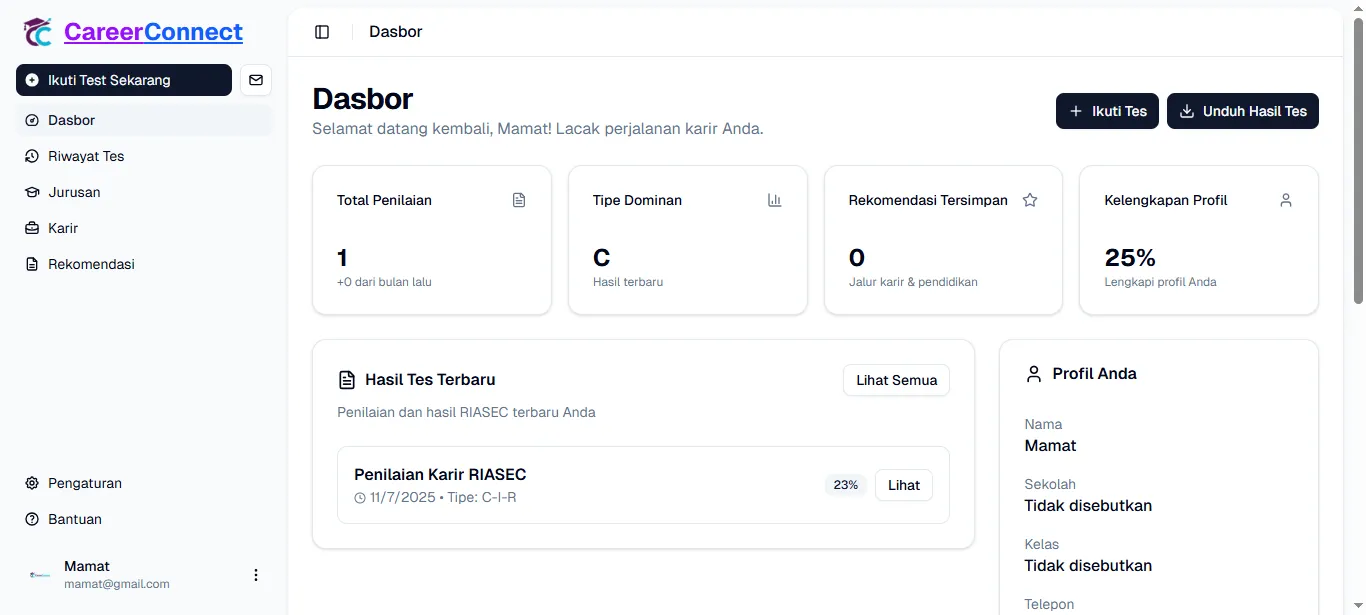Click the 23% score badge
This screenshot has width=1366, height=615.
[845, 485]
